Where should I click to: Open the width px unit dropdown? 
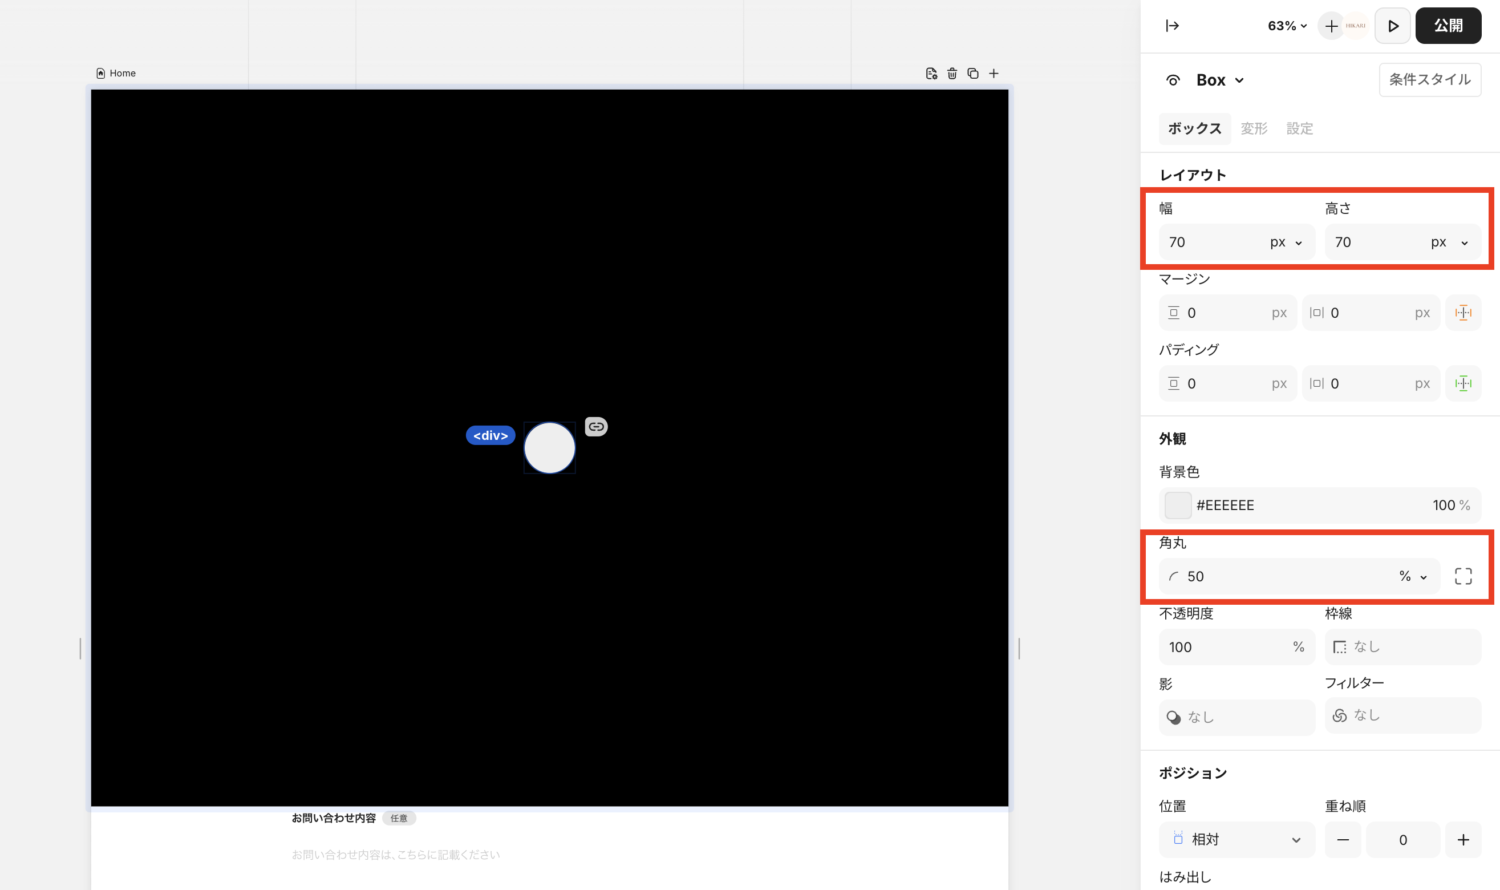coord(1286,242)
